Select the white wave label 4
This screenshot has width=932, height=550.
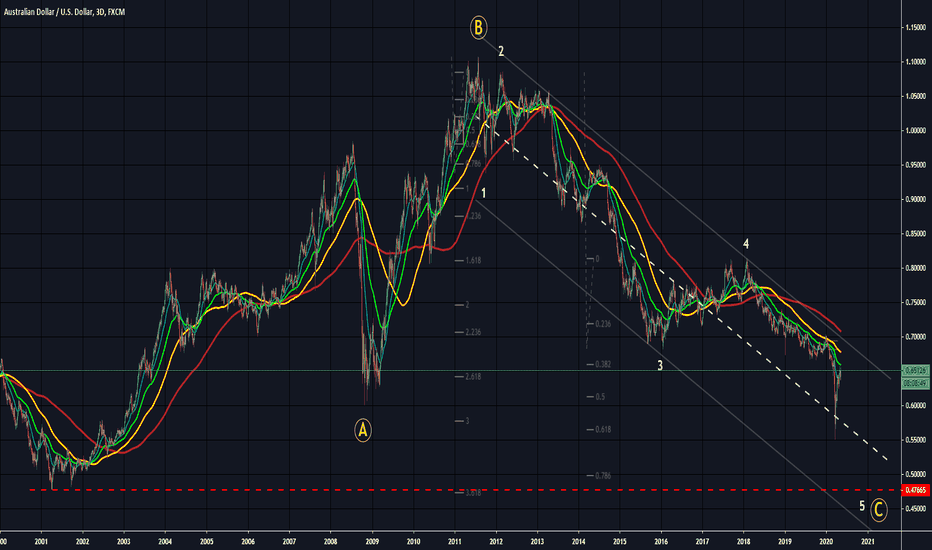tap(746, 243)
